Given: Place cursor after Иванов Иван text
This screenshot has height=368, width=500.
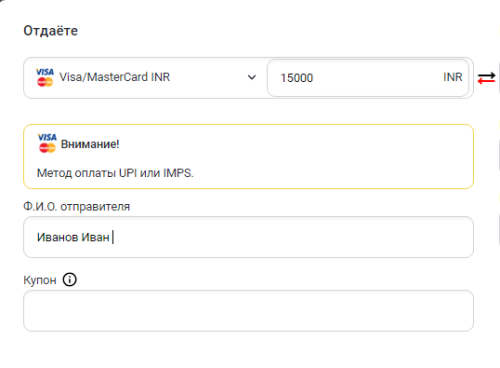Looking at the screenshot, I should pyautogui.click(x=112, y=237).
